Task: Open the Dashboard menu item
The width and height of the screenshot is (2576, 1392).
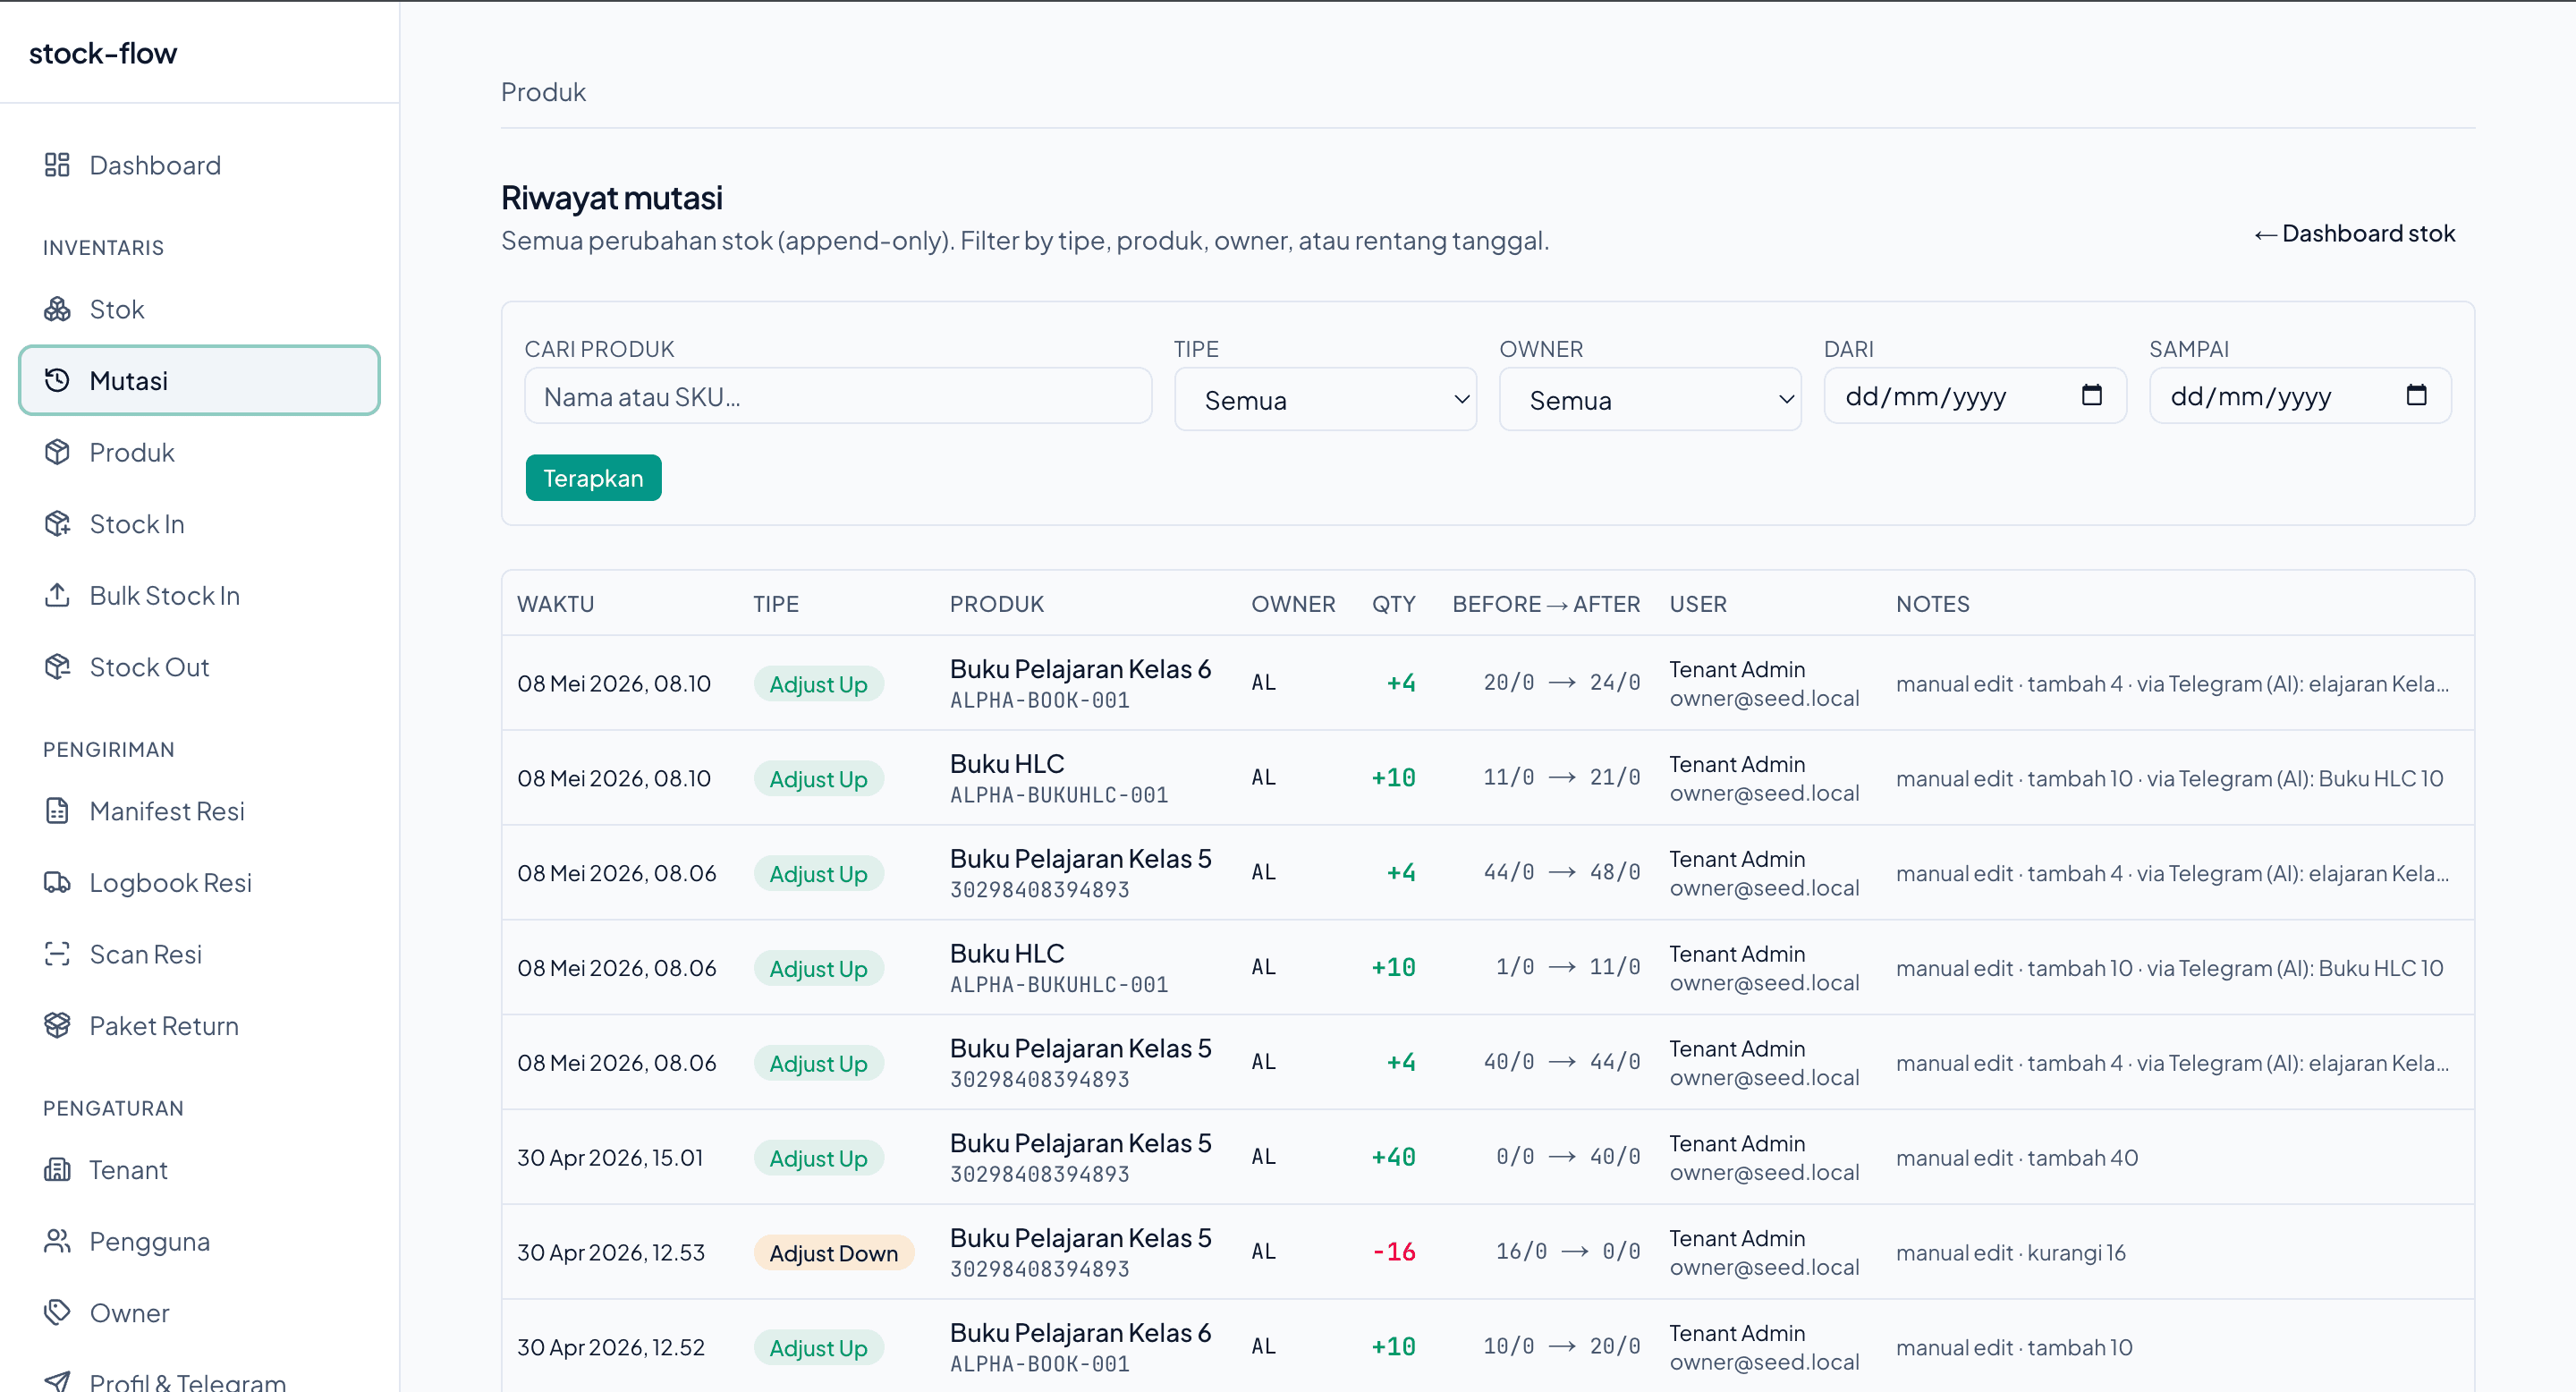Action: click(x=199, y=165)
